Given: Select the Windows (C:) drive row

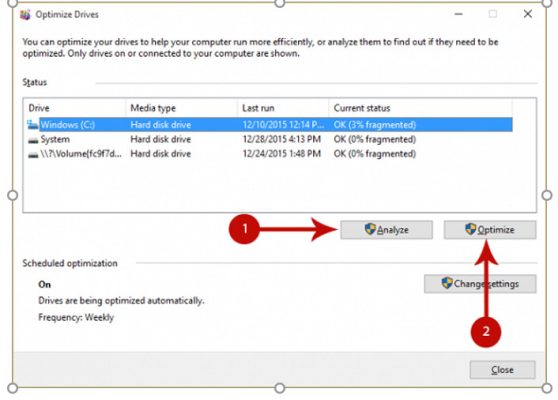Looking at the screenshot, I should click(x=270, y=125).
